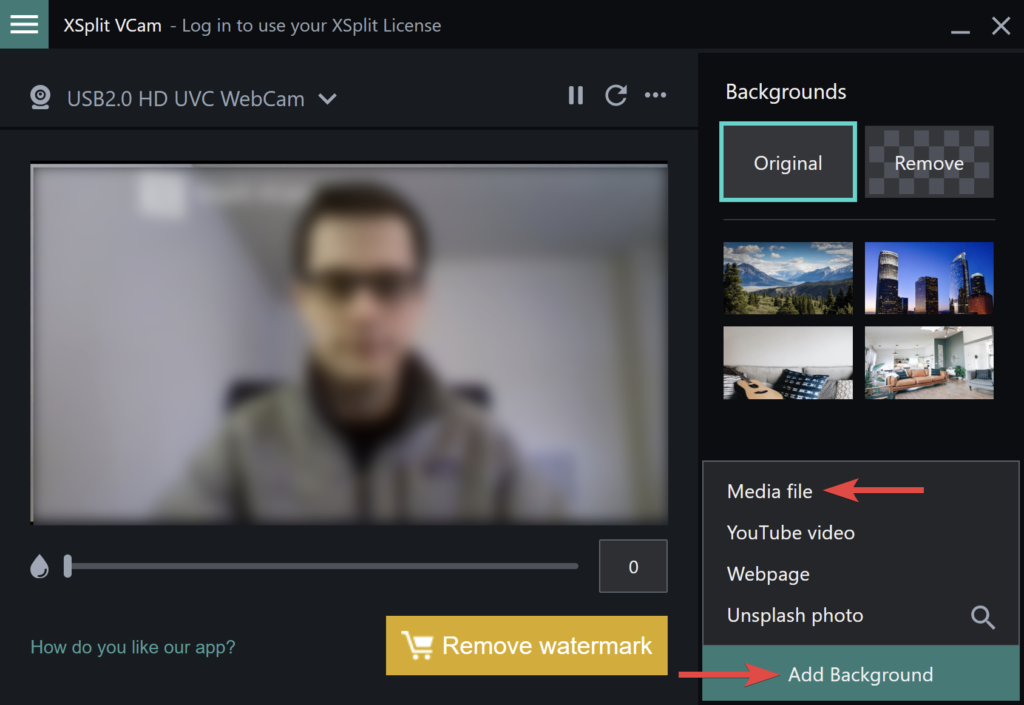Click the Log in to use your XSplit License text
Viewport: 1024px width, 705px height.
(x=311, y=25)
